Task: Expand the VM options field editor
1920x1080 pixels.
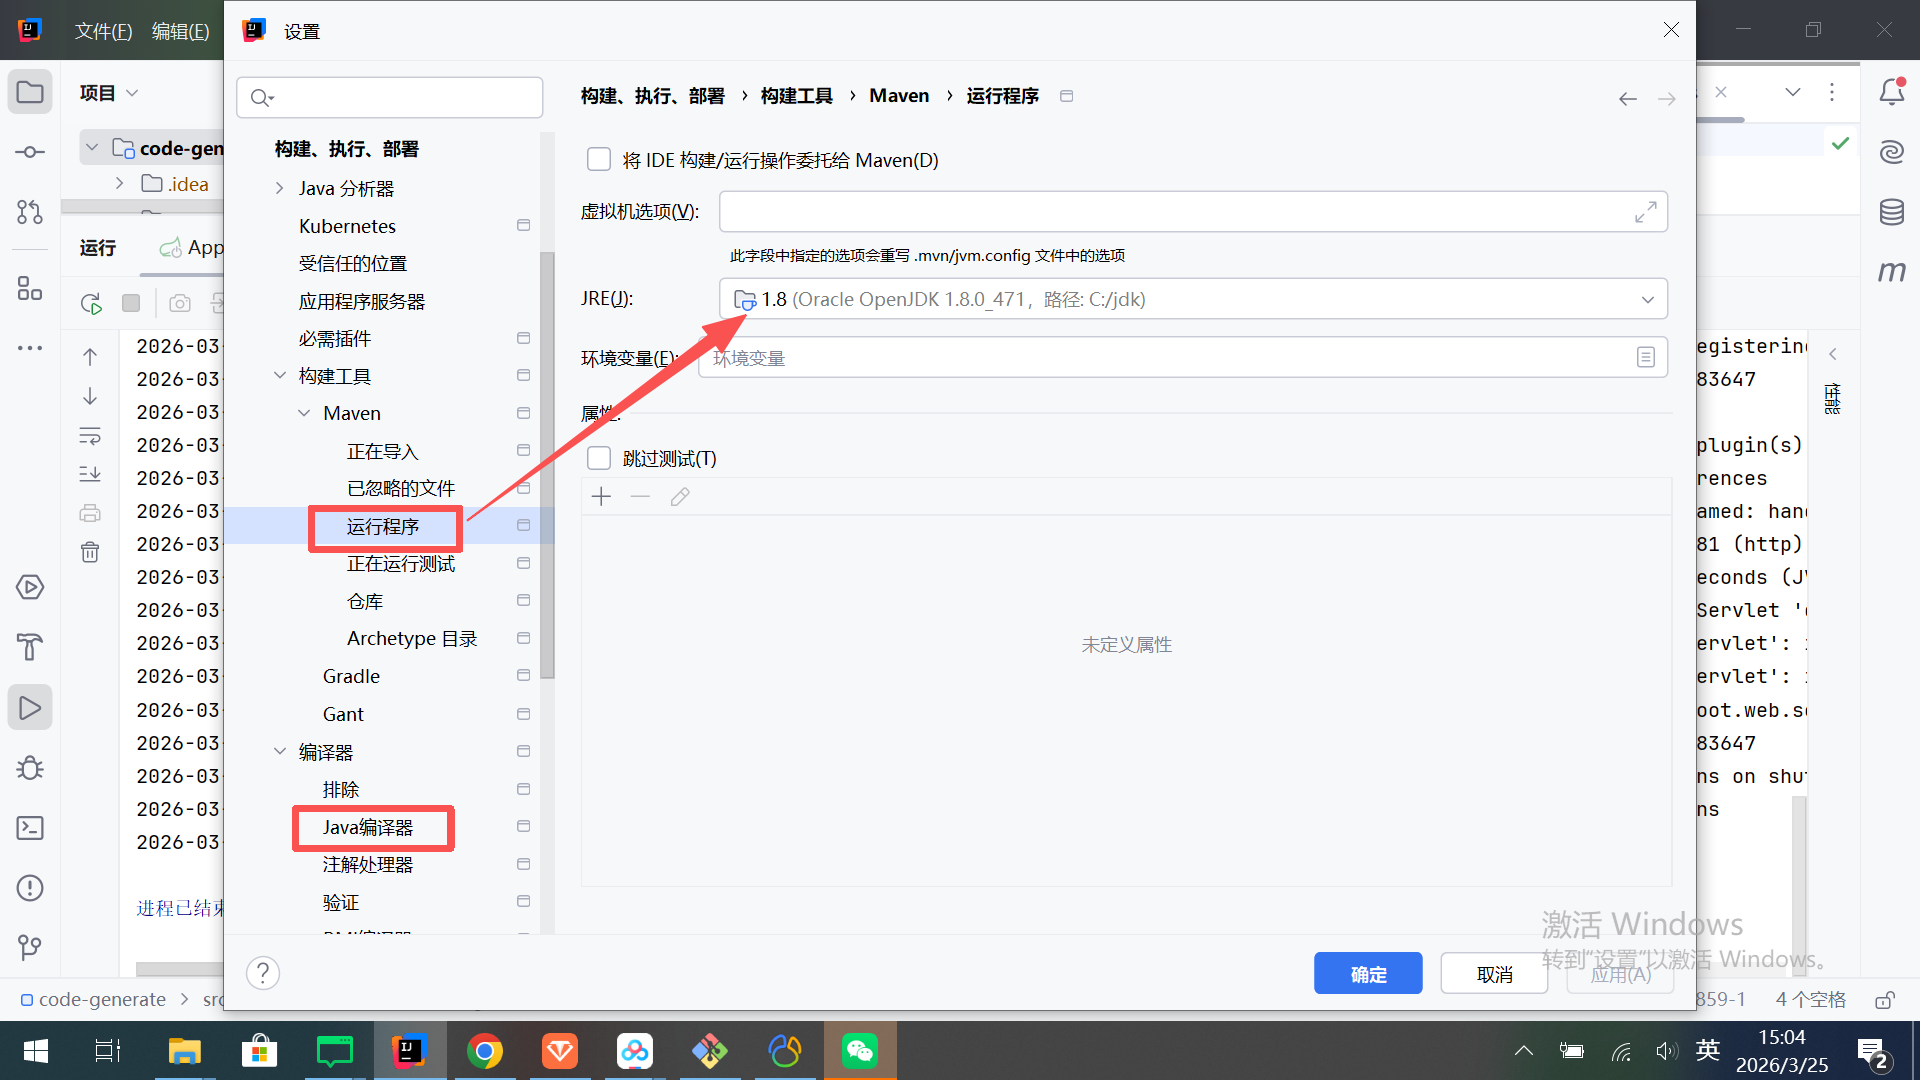Action: pyautogui.click(x=1645, y=212)
